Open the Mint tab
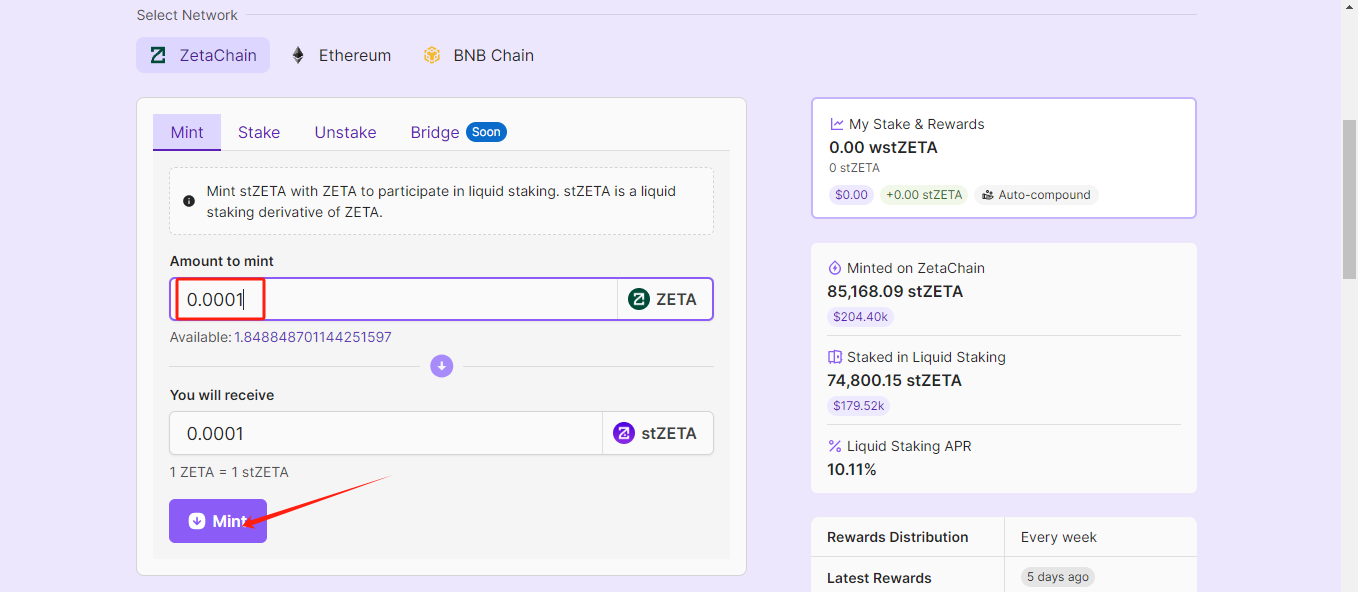Screen dimensions: 1358x592 point(187,132)
